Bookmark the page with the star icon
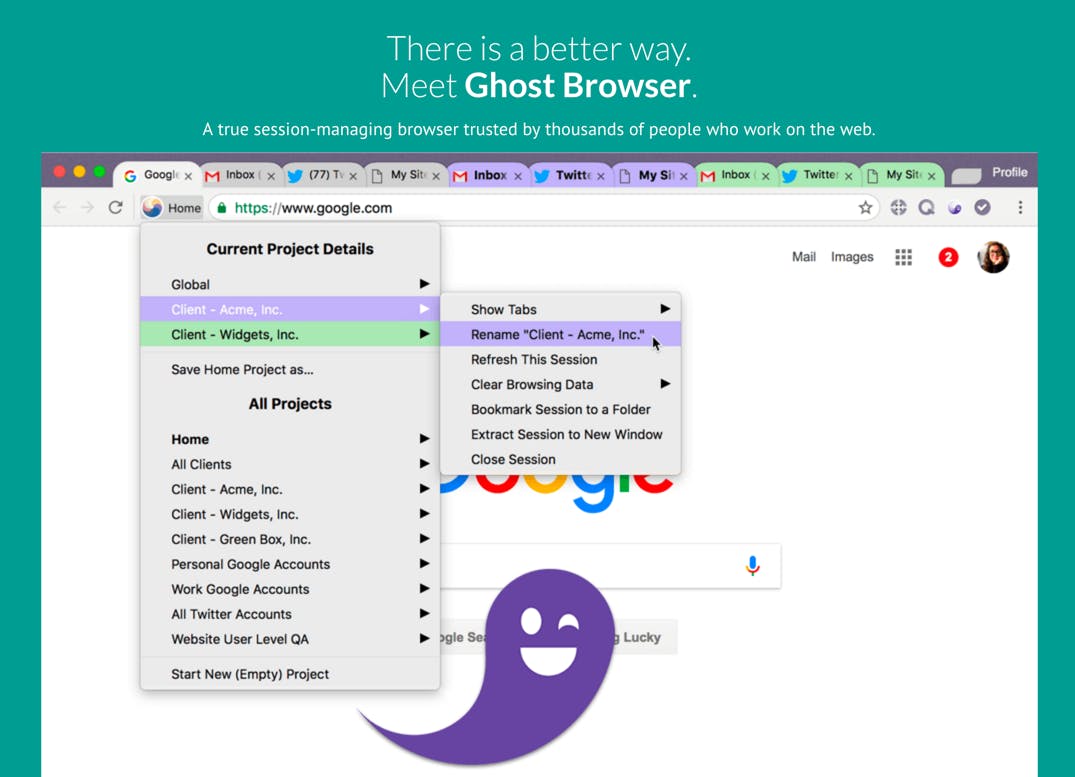Image resolution: width=1075 pixels, height=777 pixels. tap(865, 207)
